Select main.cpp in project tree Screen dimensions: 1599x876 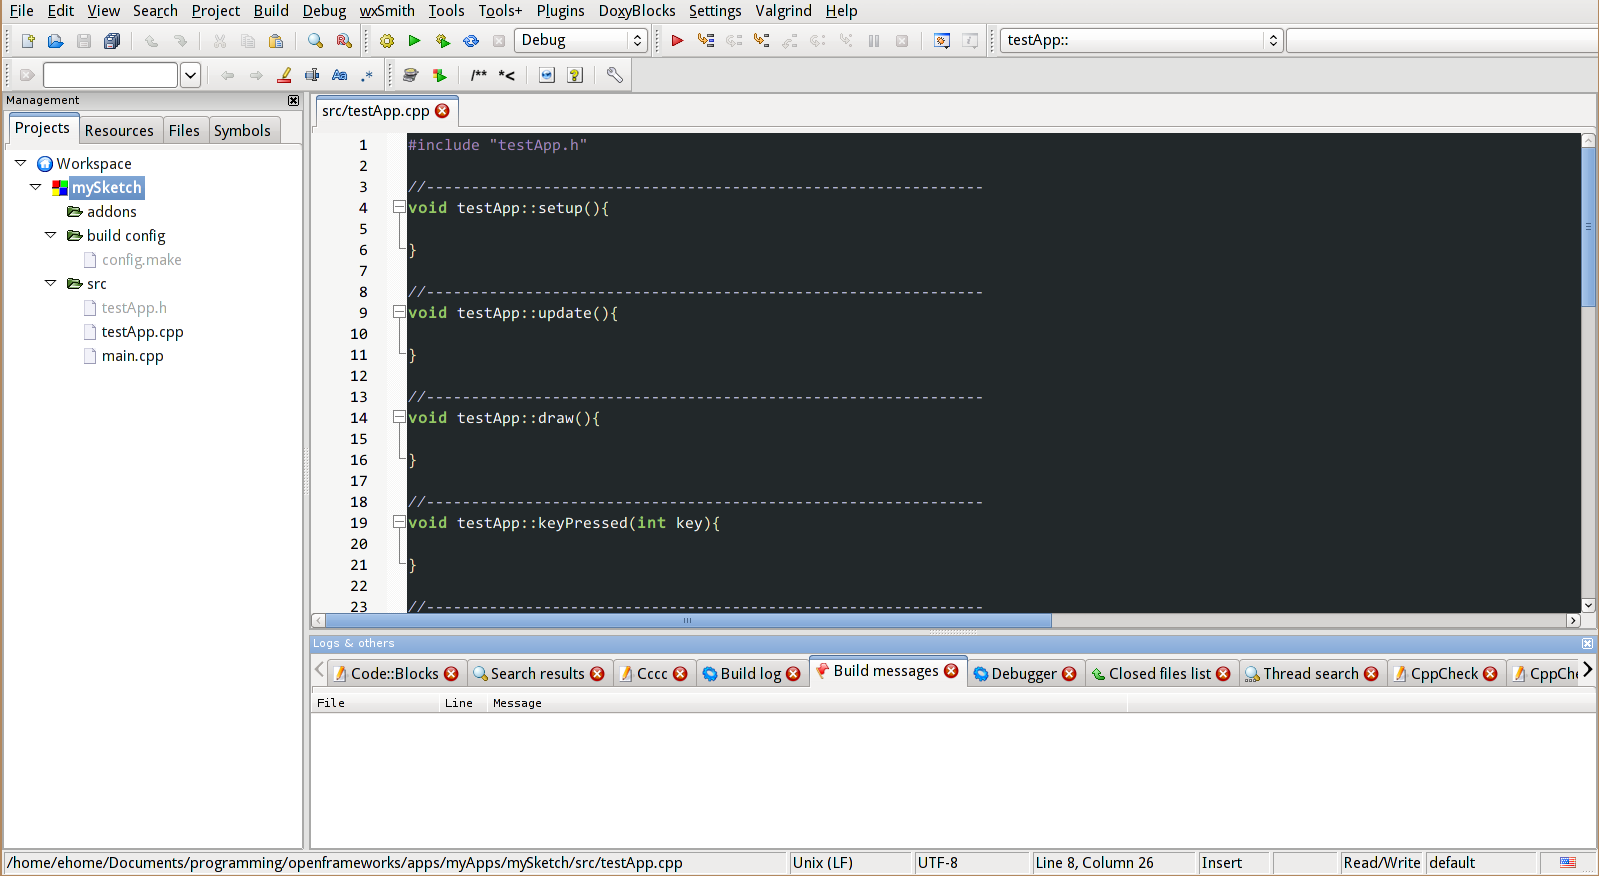[x=132, y=356]
